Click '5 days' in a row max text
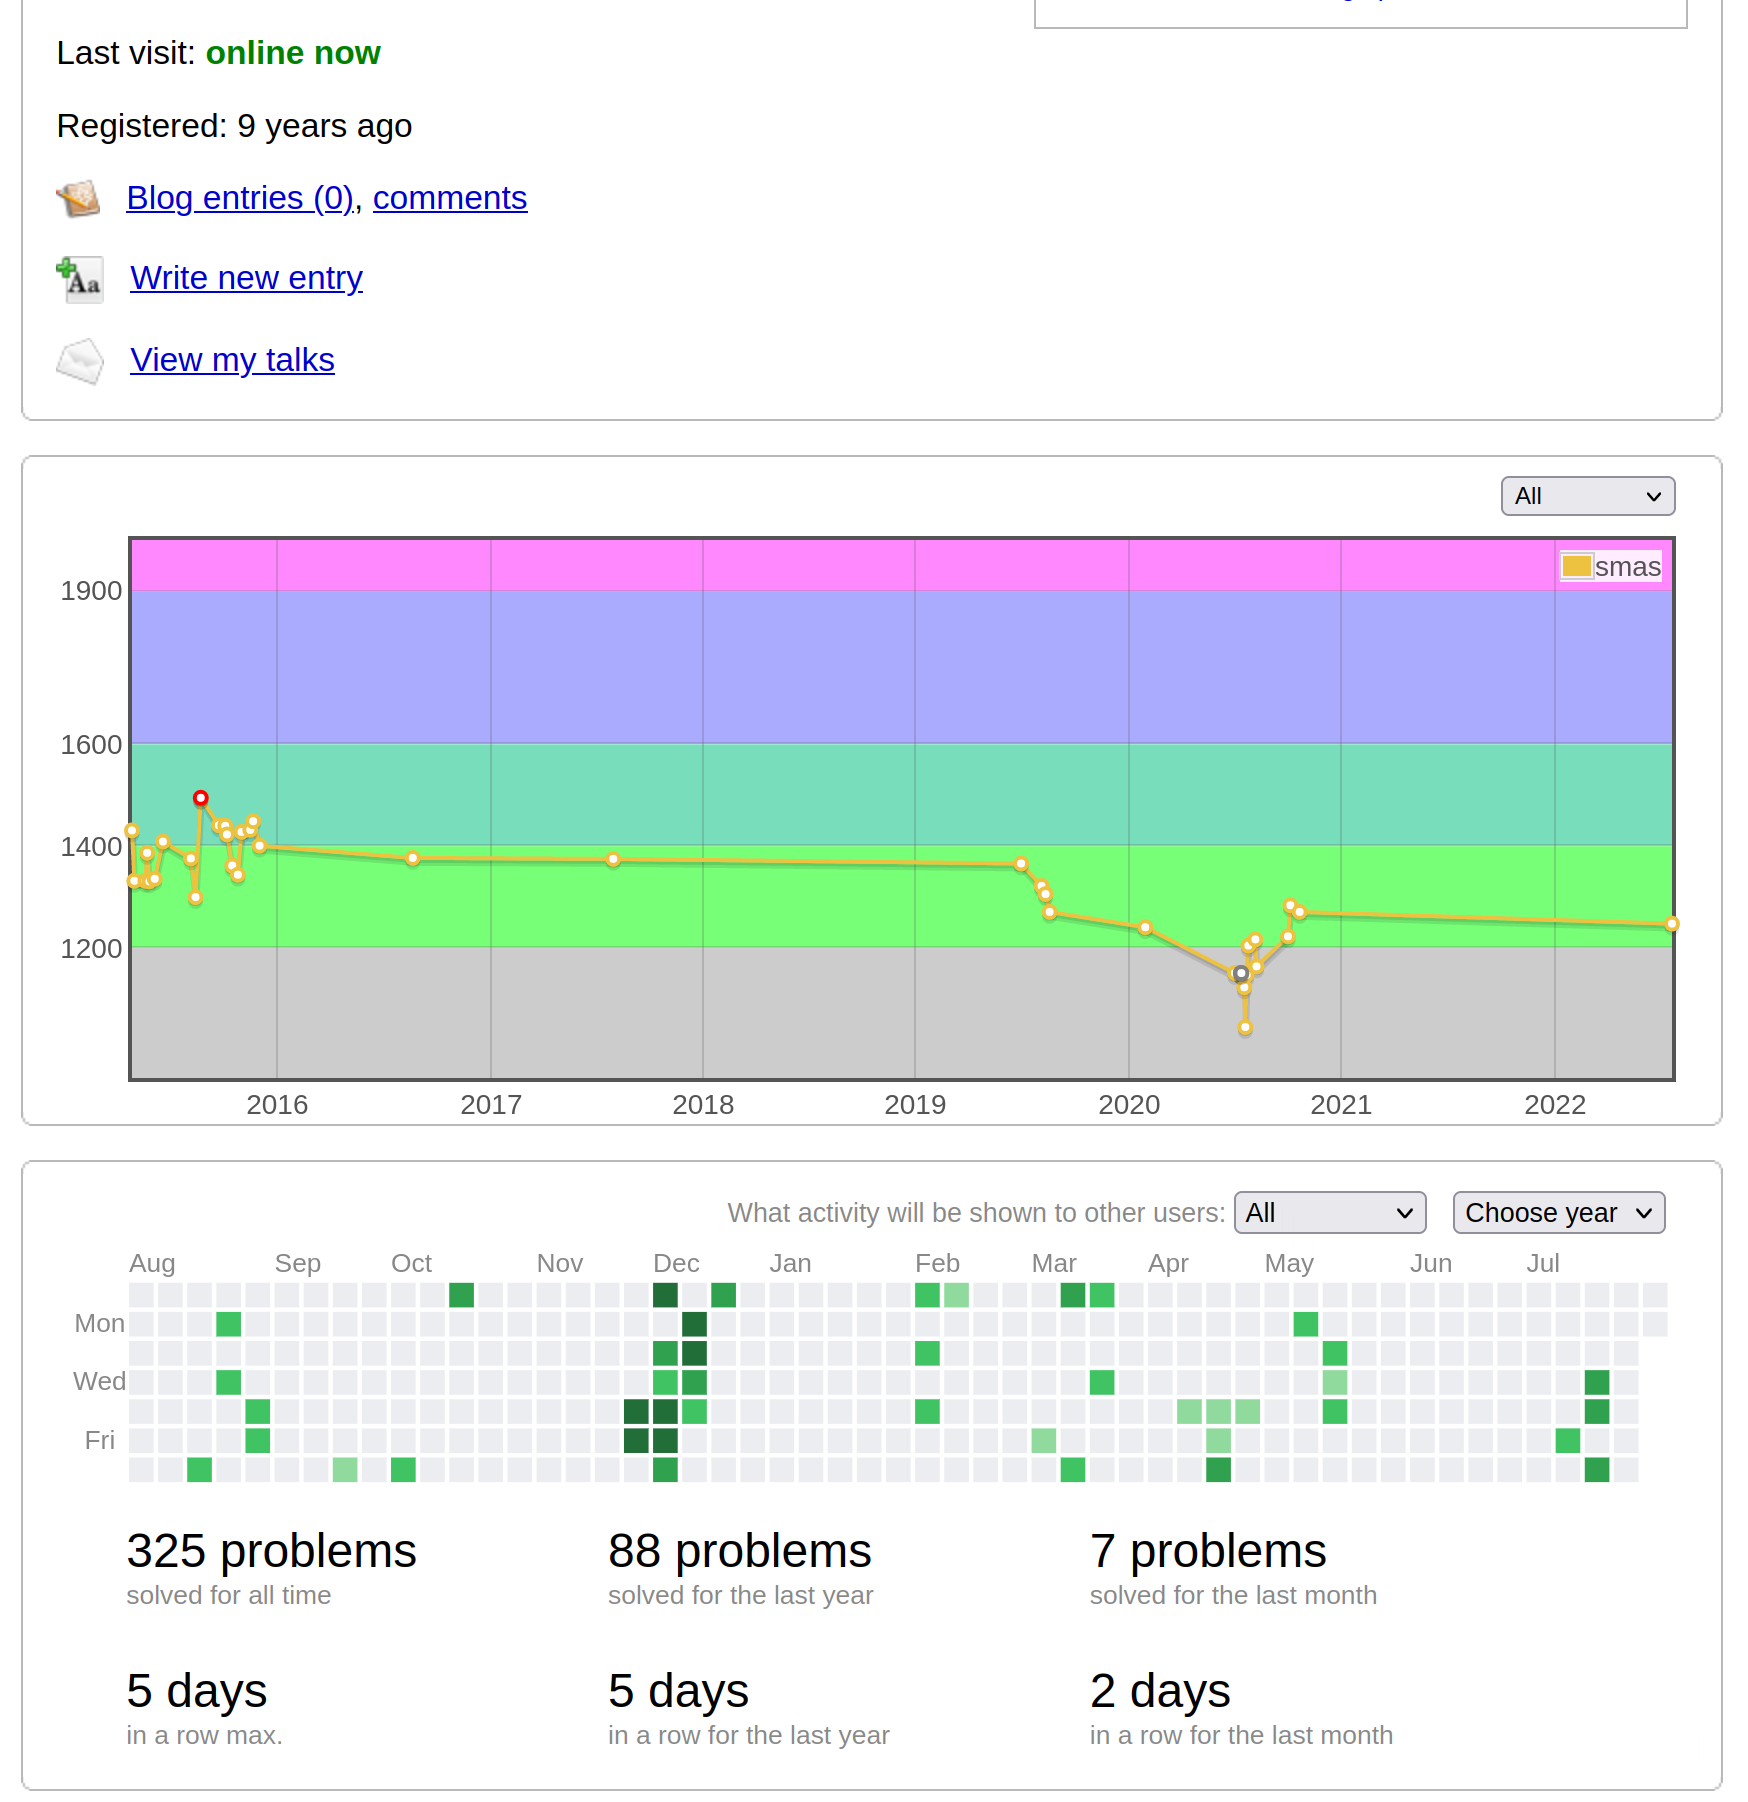This screenshot has width=1748, height=1802. [197, 1692]
